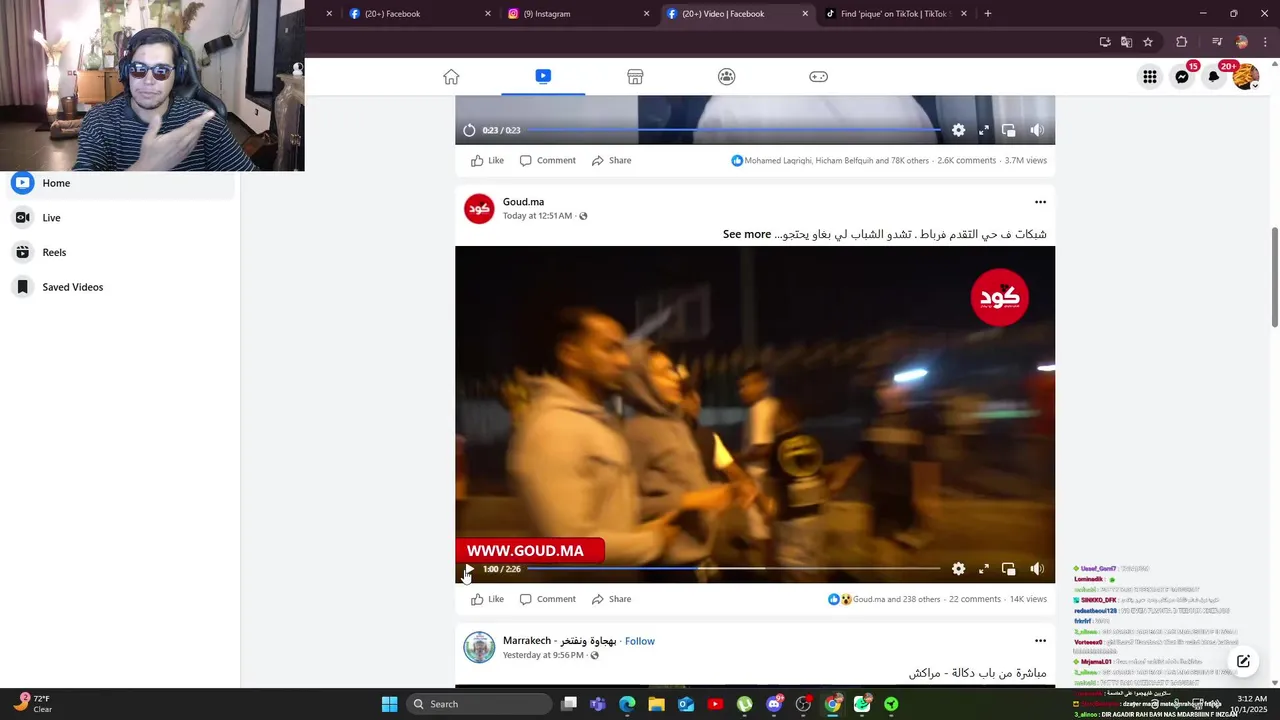This screenshot has width=1280, height=720.
Task: Enter fullscreen on the top video
Action: pyautogui.click(x=984, y=130)
